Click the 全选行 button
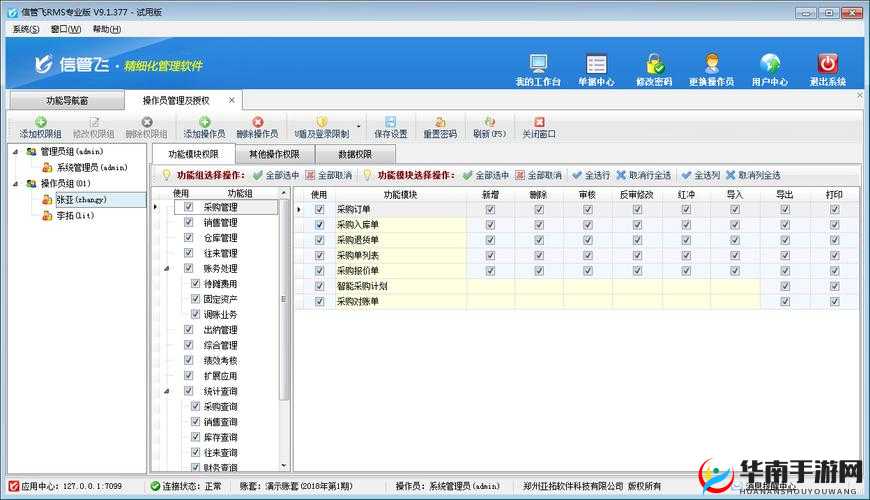 (x=591, y=175)
